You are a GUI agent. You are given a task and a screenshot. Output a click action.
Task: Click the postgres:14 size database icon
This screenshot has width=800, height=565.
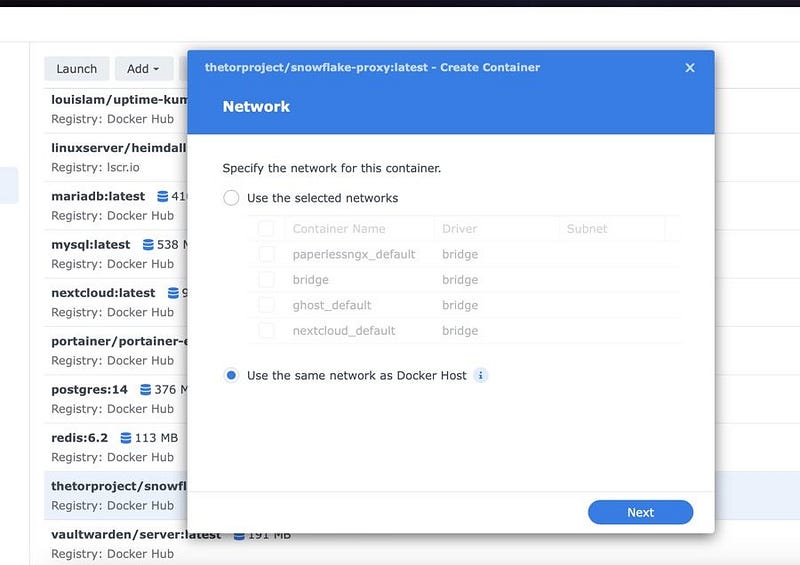[x=145, y=390]
